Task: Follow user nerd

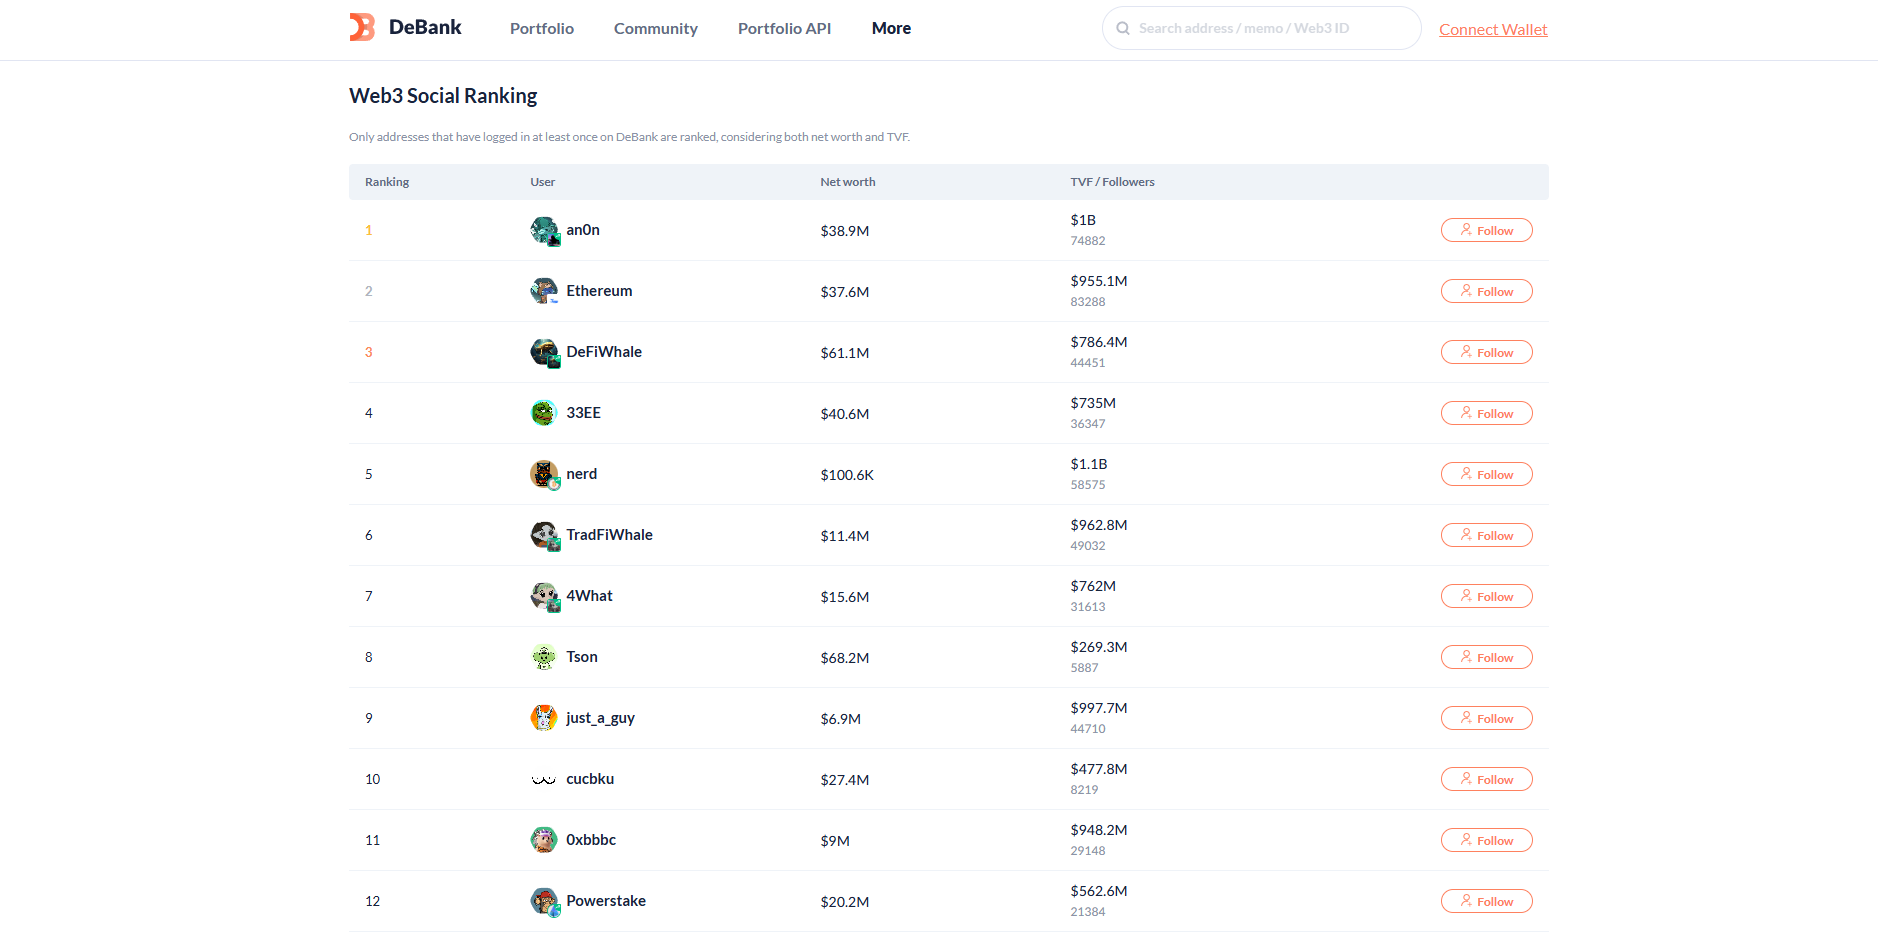Action: (x=1487, y=474)
